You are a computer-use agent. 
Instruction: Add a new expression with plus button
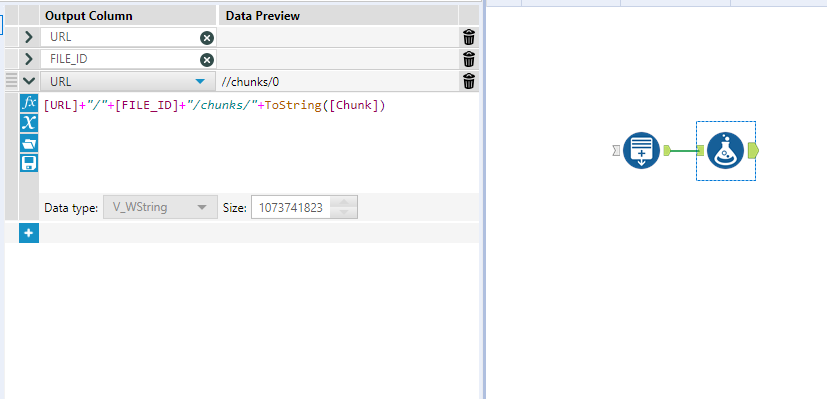pos(29,233)
